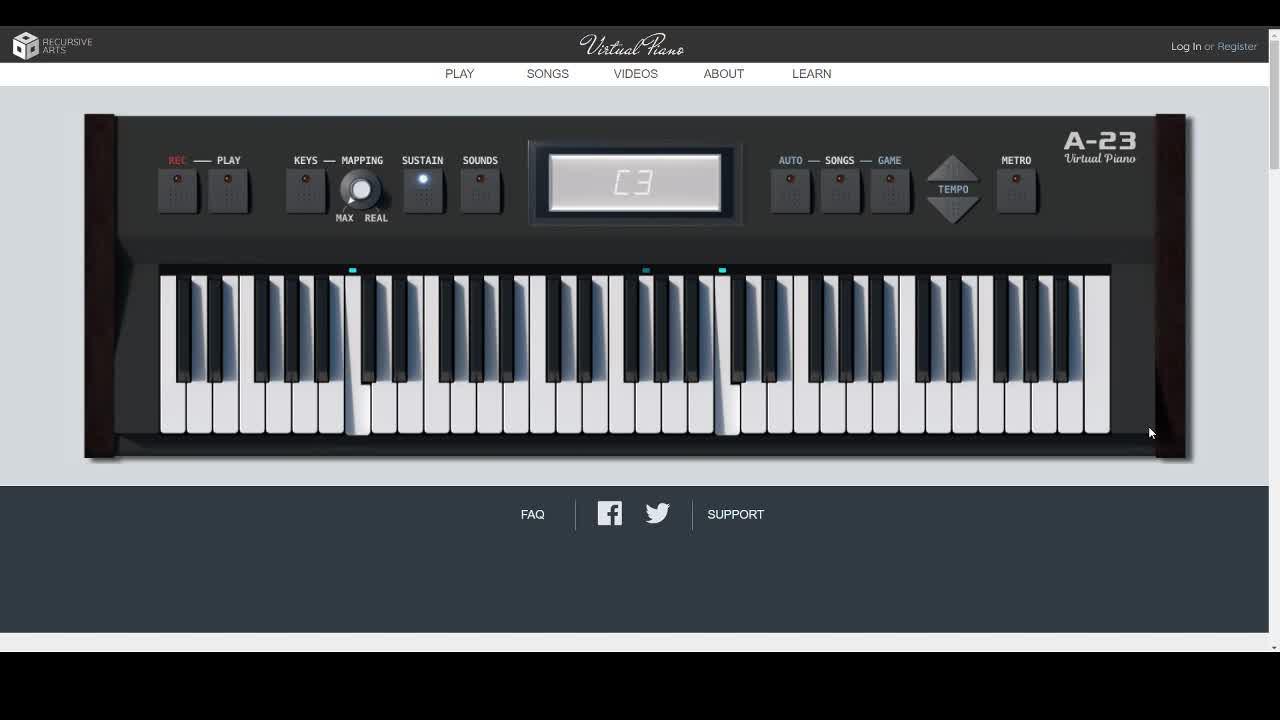Click the first black key at far left of the keyboard
Image resolution: width=1280 pixels, height=720 pixels.
[183, 328]
